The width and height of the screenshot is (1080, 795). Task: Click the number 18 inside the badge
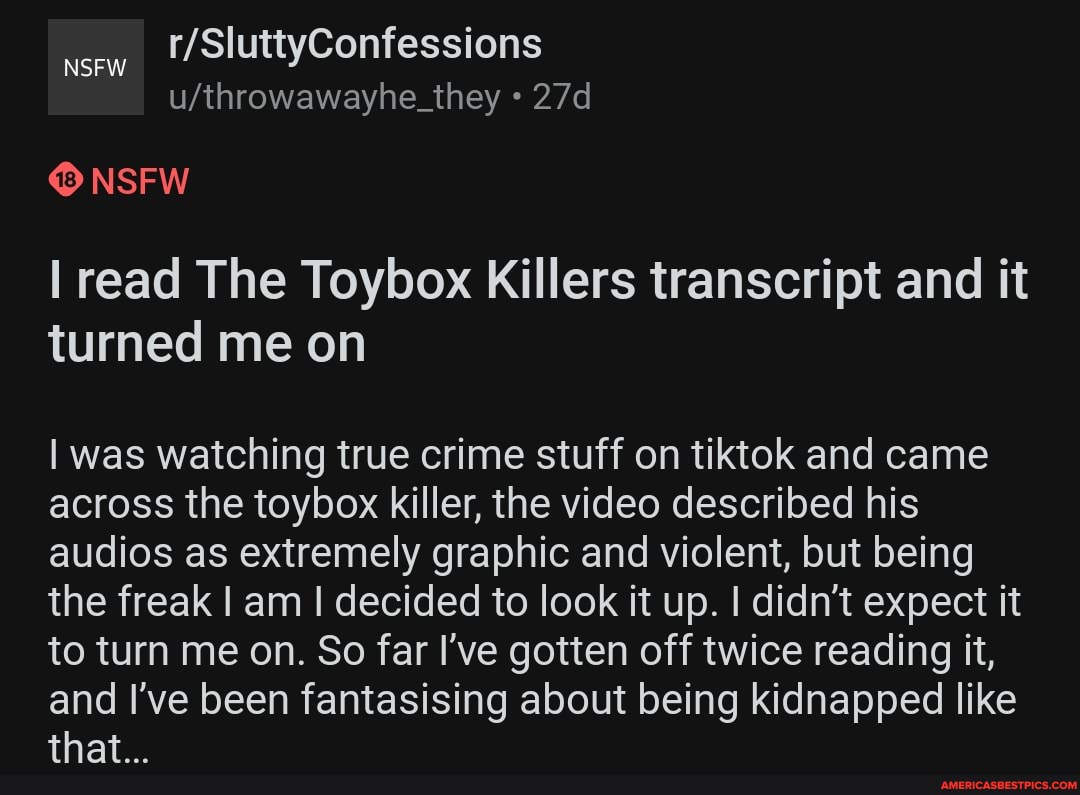(x=66, y=178)
